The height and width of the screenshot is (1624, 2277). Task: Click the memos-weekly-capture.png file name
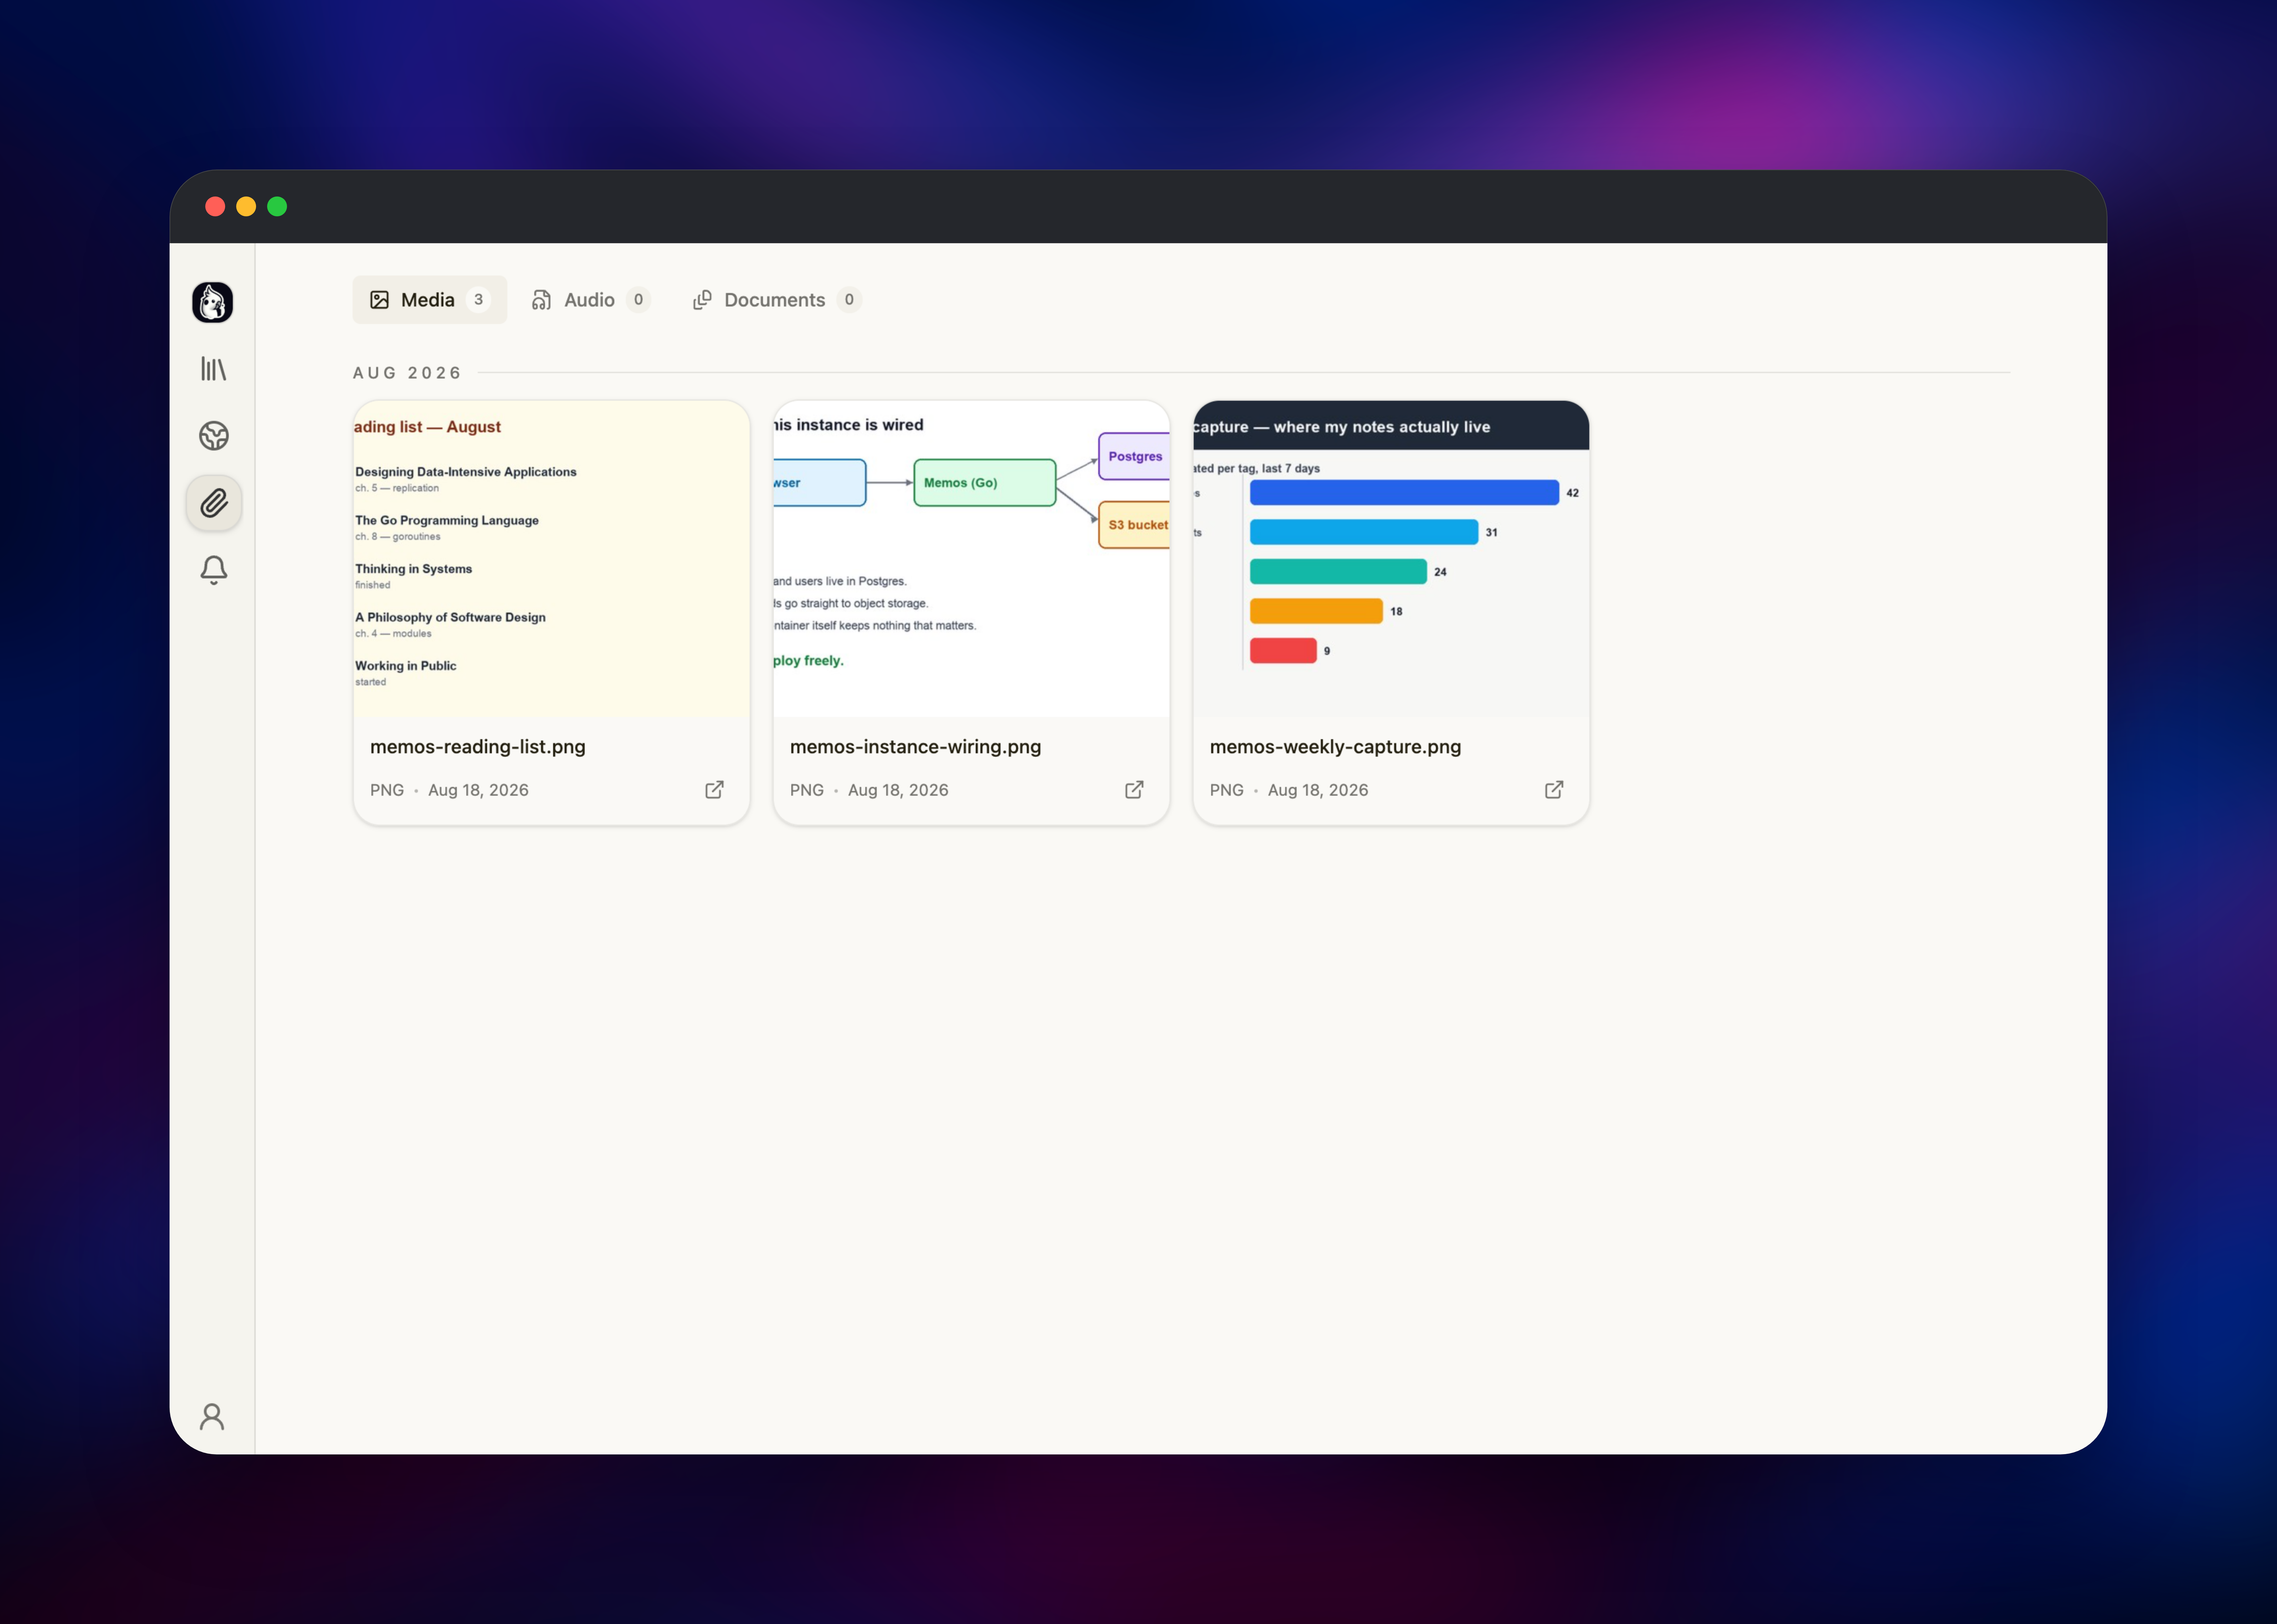(x=1336, y=747)
